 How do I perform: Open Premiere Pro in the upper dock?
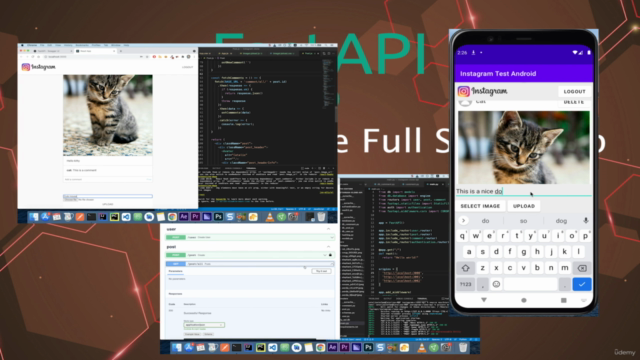(x=195, y=217)
